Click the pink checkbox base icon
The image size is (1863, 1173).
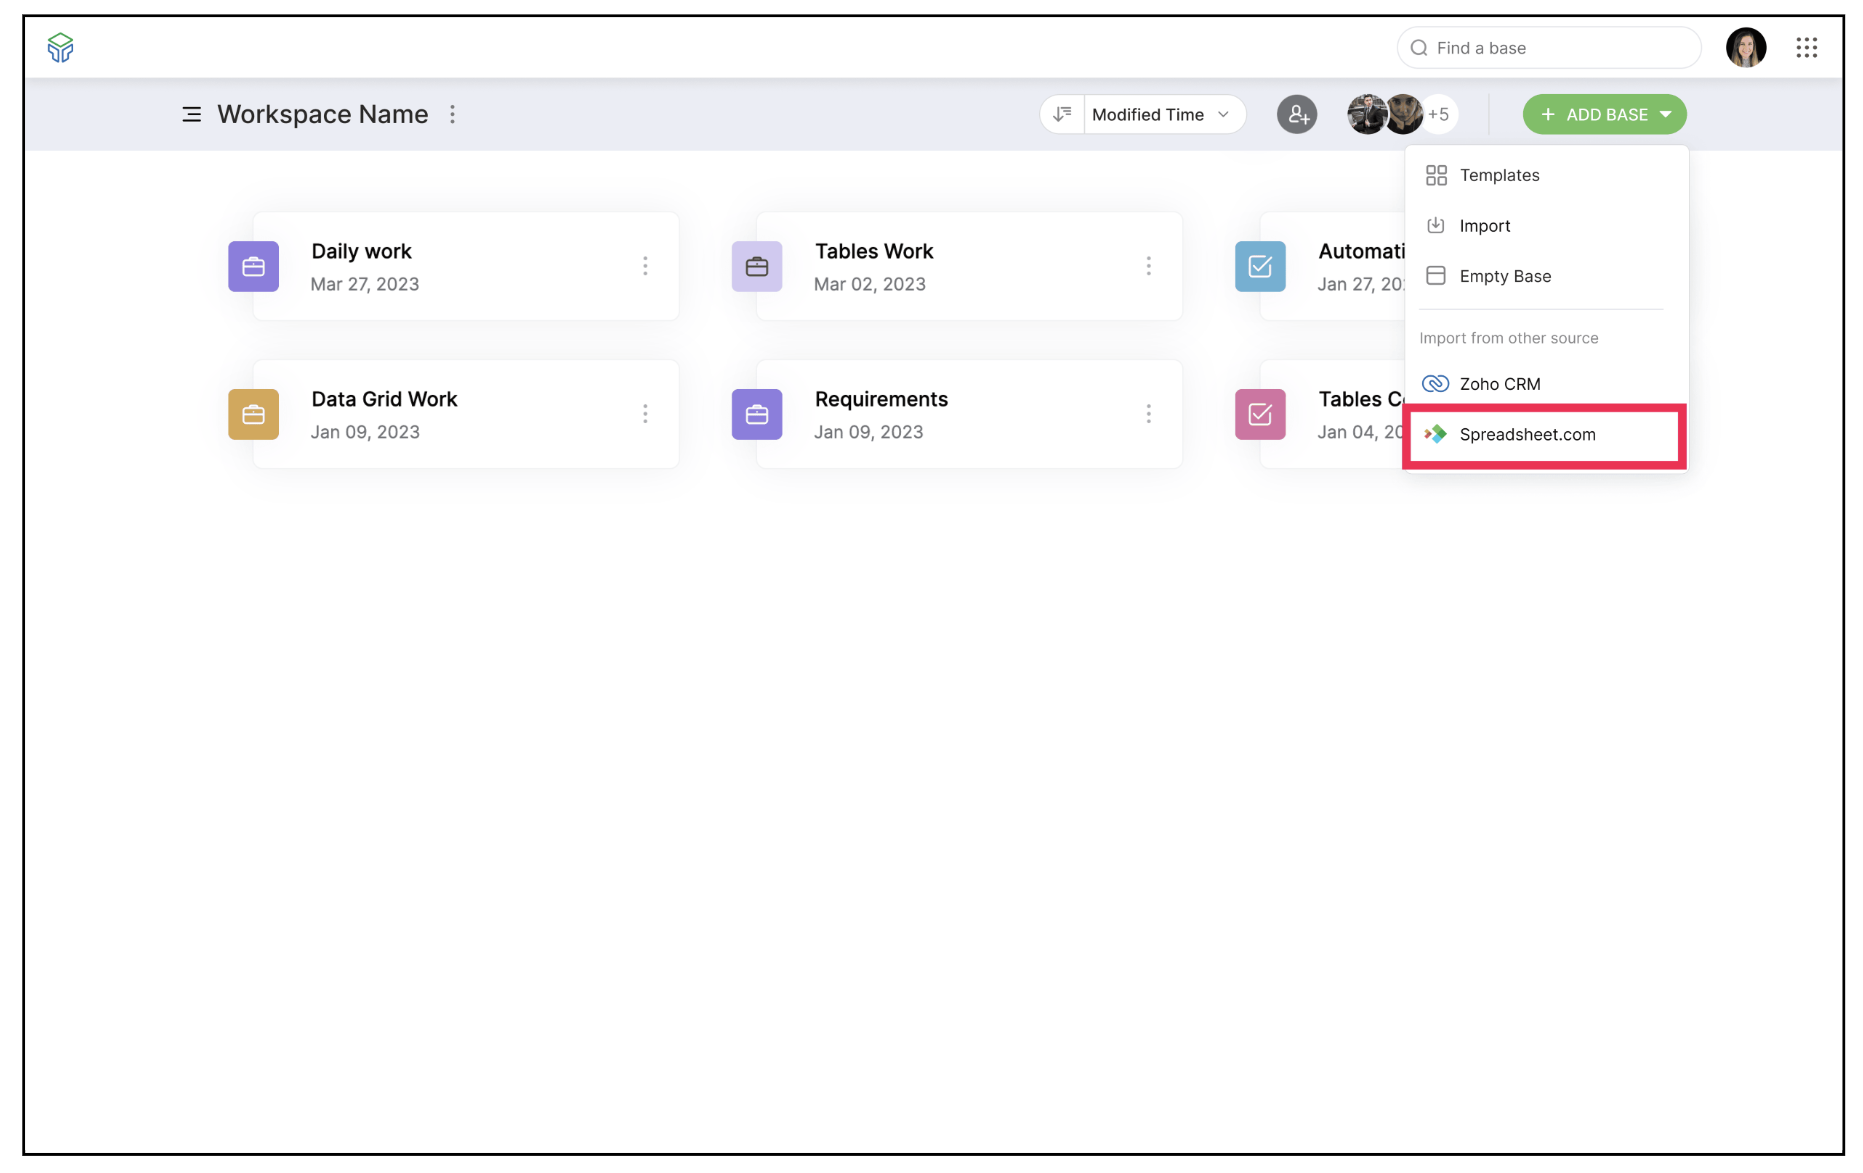[1260, 414]
